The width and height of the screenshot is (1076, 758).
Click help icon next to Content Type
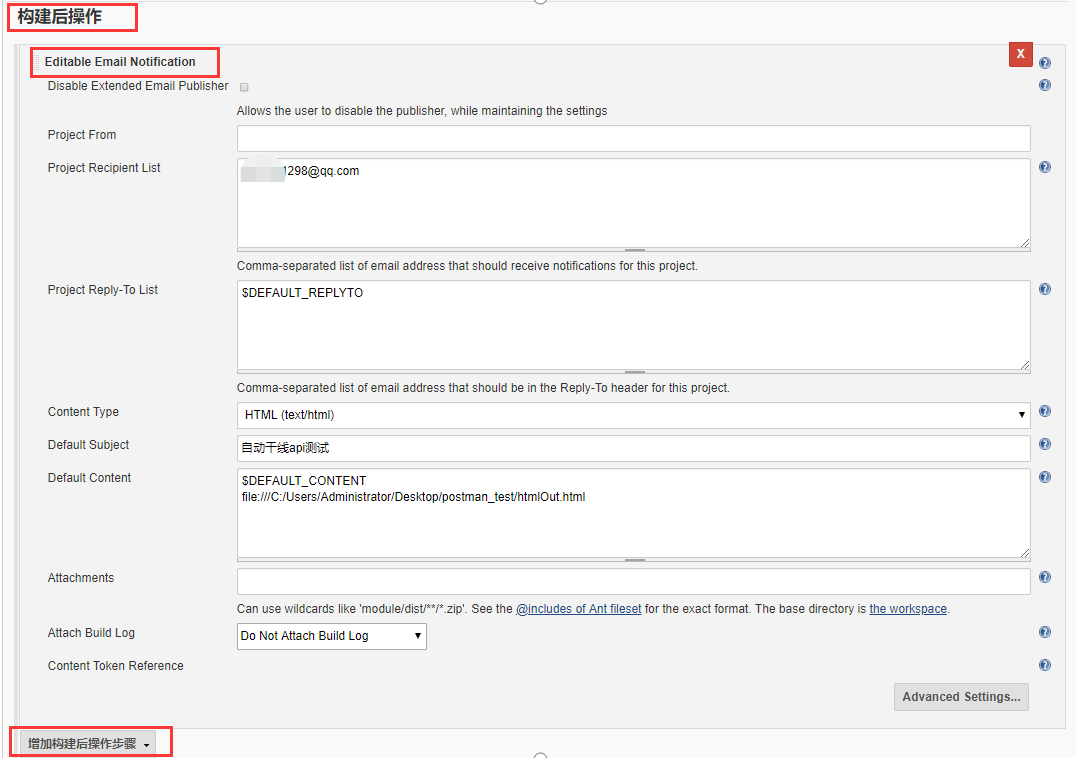coord(1045,412)
